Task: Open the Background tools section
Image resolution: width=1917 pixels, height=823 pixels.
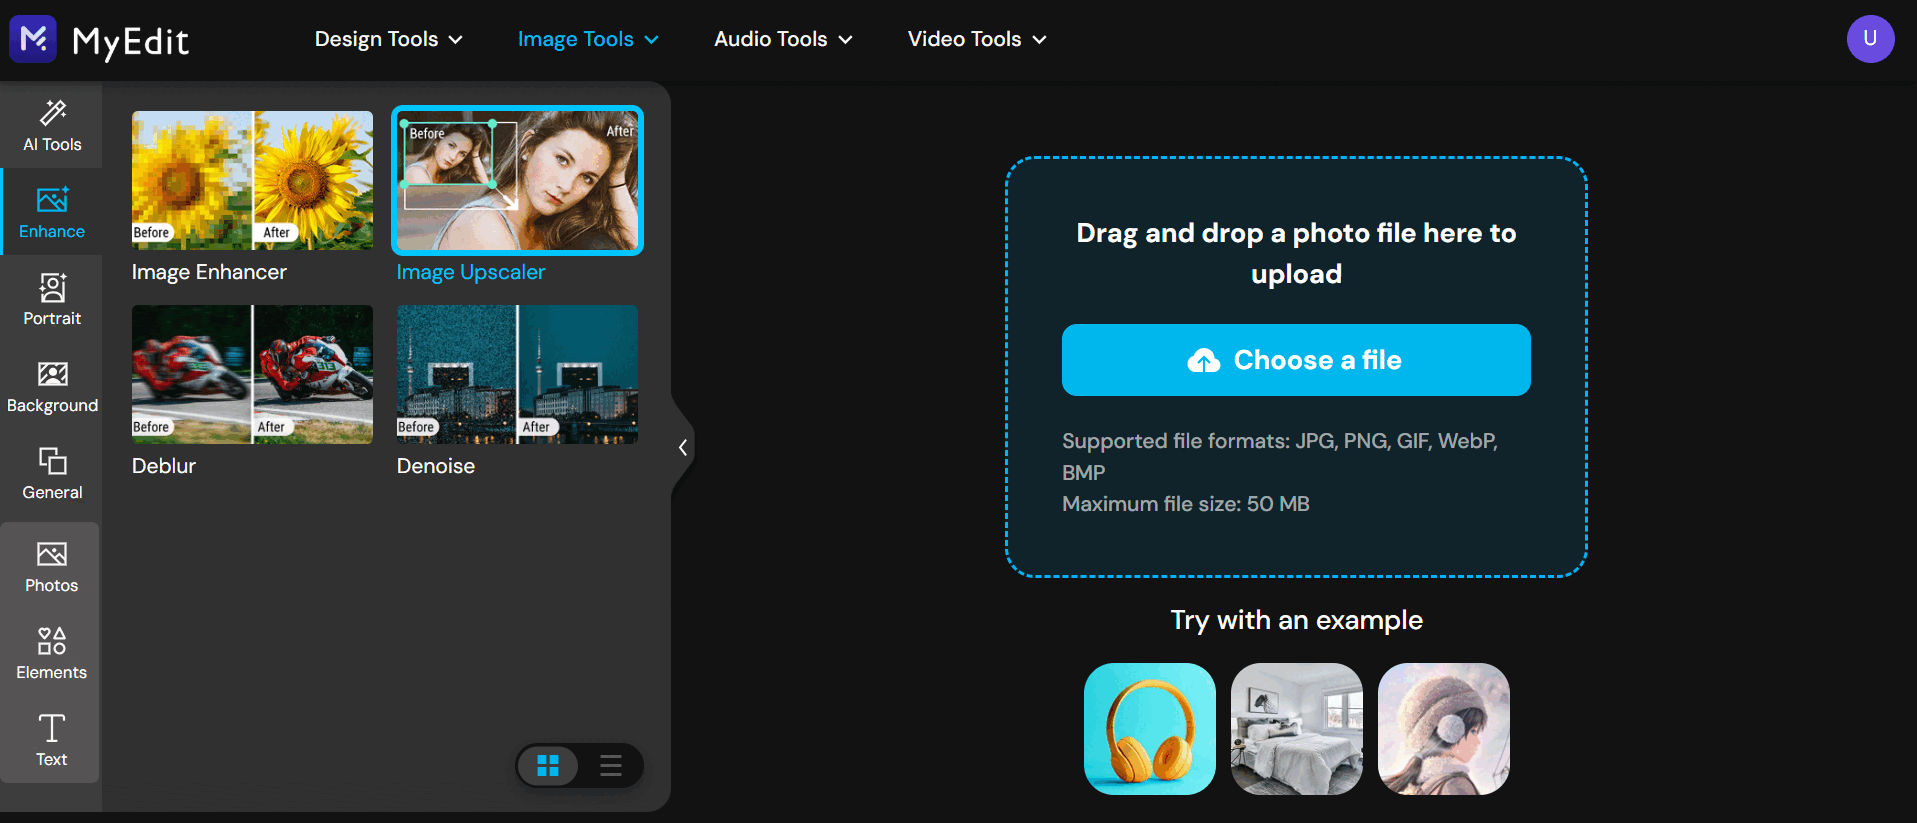Action: [52, 387]
